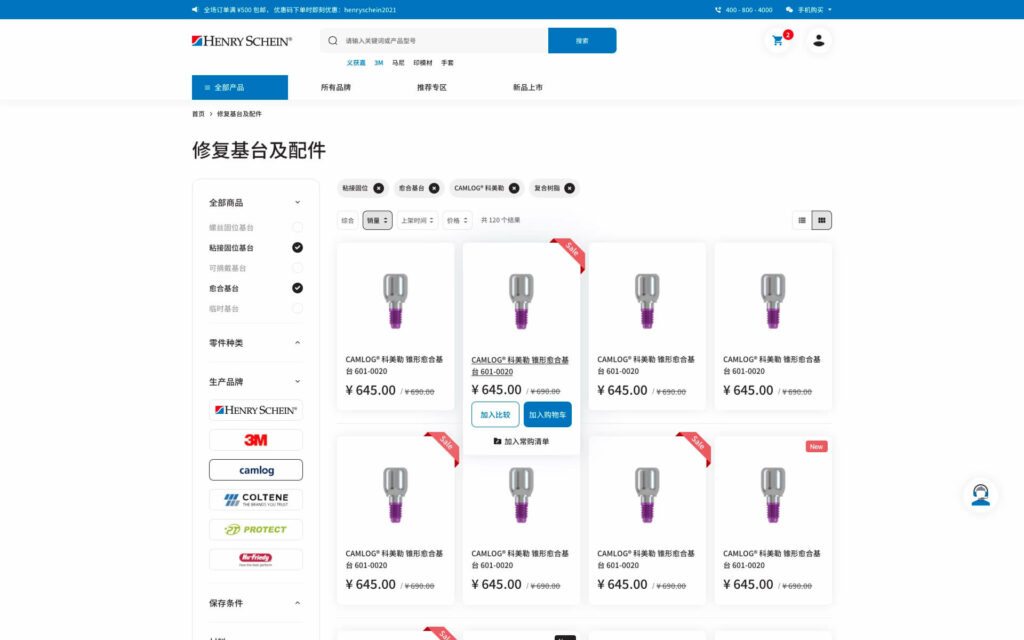Filter by Protect brand logo
1024x640 pixels.
[256, 530]
